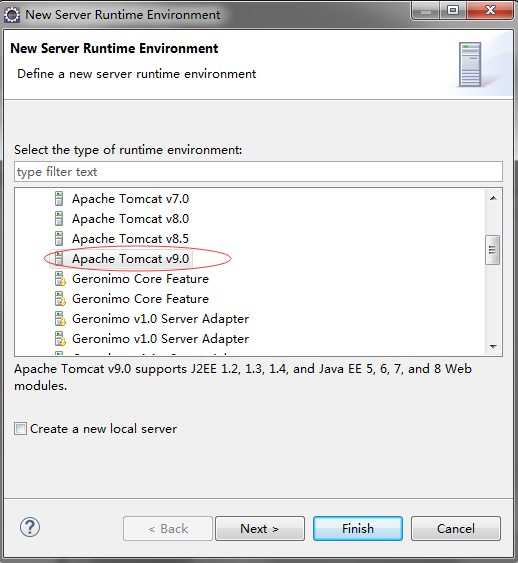Select Apache Tomcat v8.5 runtime
518x563 pixels.
coord(130,239)
